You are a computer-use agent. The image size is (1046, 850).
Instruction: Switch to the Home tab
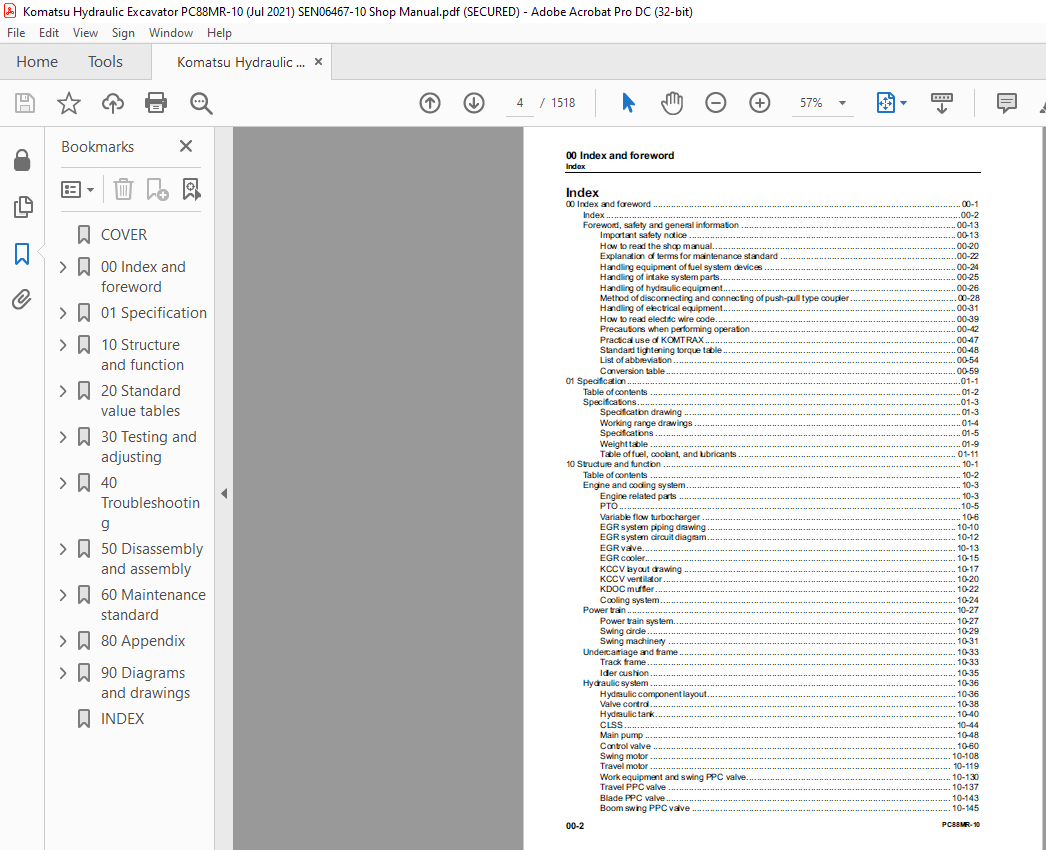37,61
